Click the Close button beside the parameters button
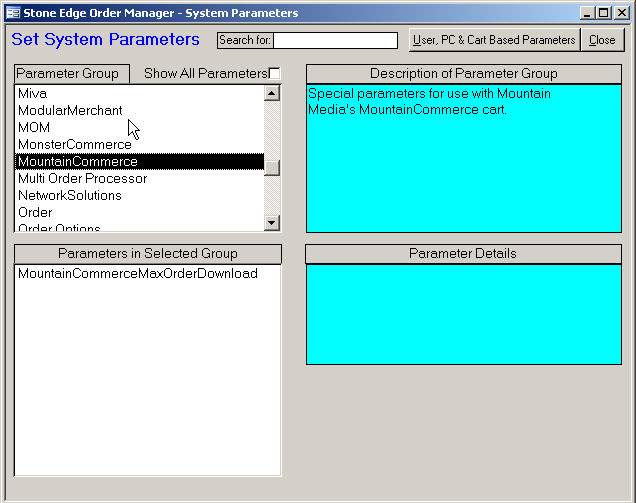Image resolution: width=636 pixels, height=503 pixels. pos(602,40)
